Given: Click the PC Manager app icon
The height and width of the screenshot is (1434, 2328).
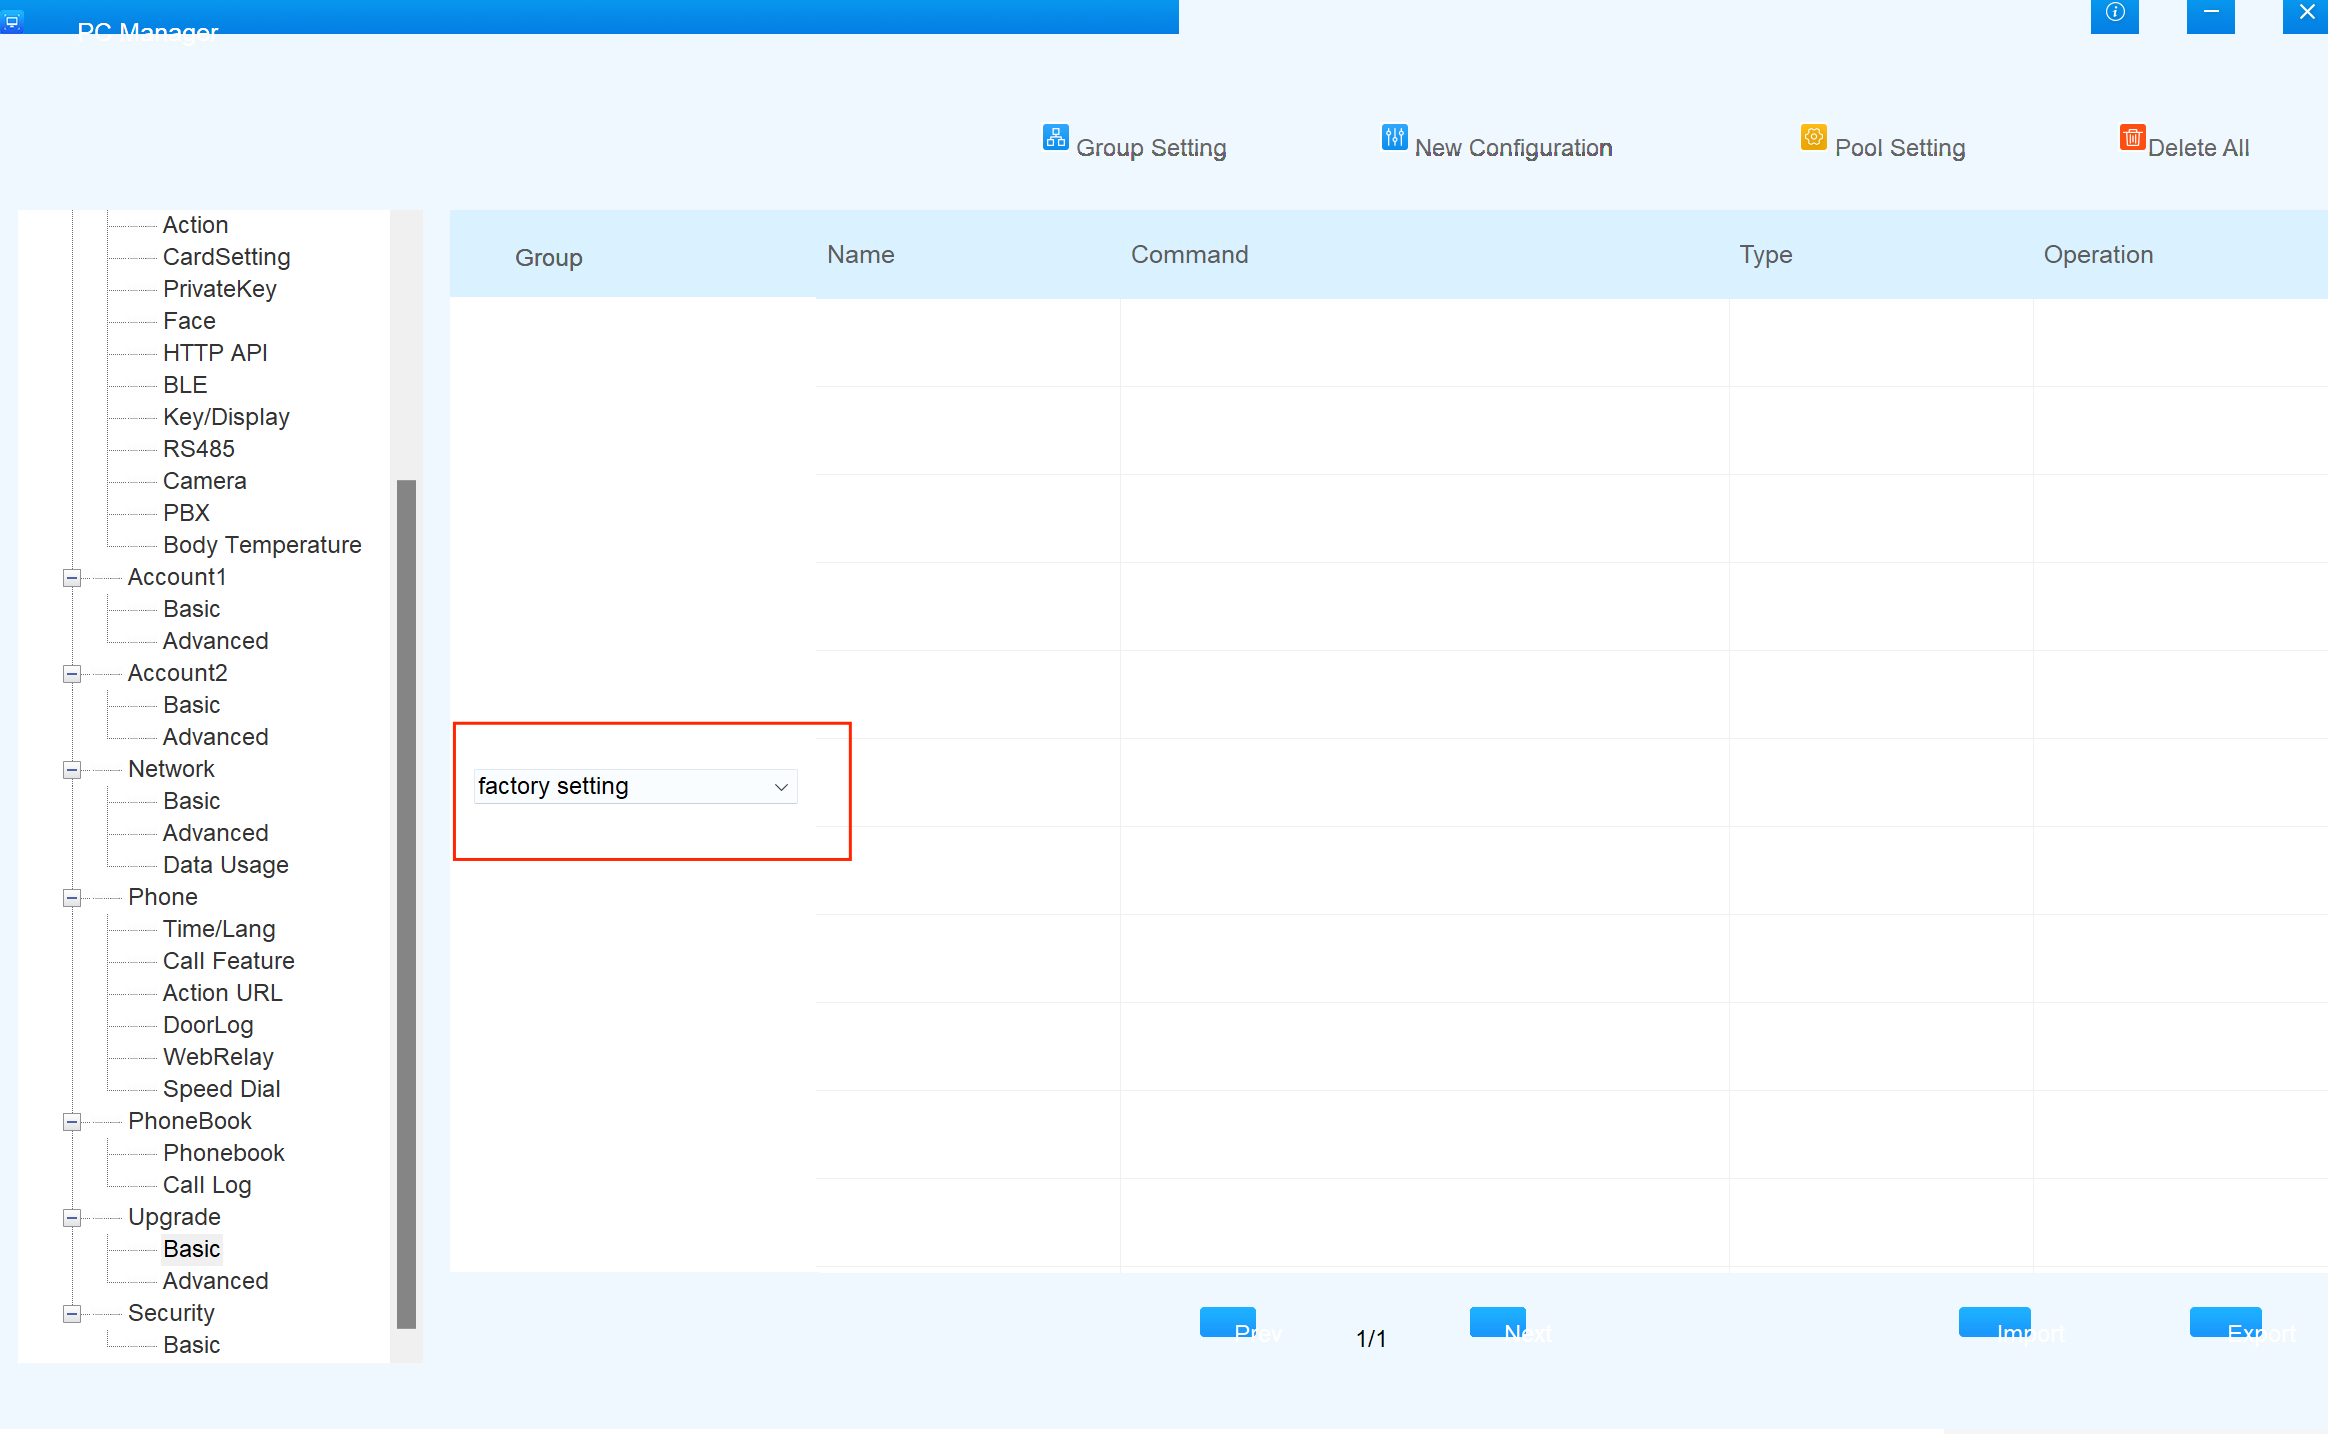Looking at the screenshot, I should (x=12, y=20).
